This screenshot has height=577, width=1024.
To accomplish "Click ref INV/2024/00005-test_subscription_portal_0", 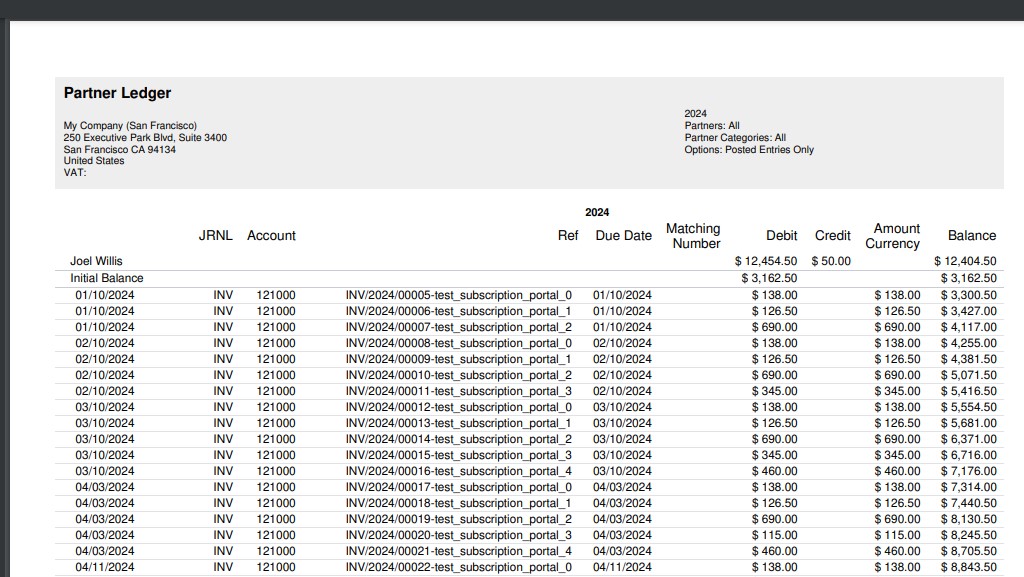I will (458, 295).
